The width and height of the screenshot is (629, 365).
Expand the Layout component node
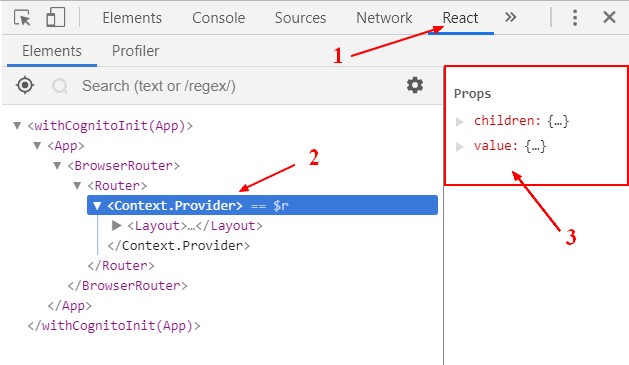(x=117, y=225)
